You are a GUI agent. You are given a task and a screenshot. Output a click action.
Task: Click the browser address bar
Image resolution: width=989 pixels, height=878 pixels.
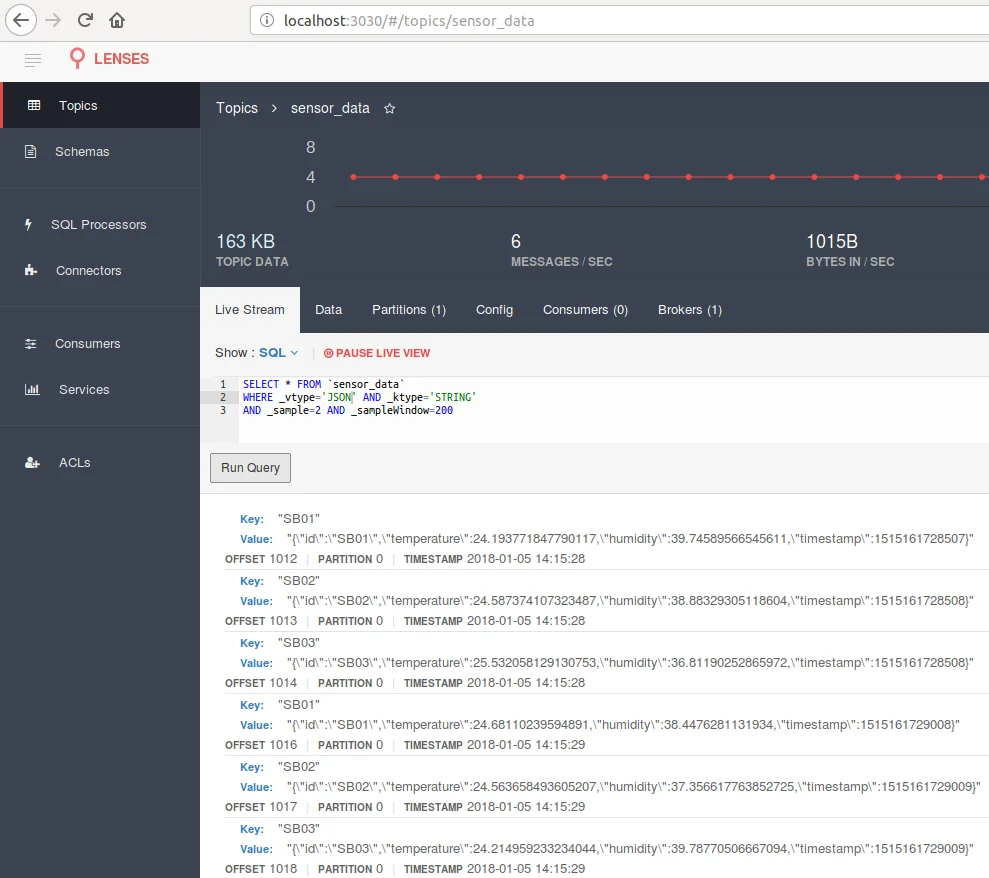click(619, 21)
